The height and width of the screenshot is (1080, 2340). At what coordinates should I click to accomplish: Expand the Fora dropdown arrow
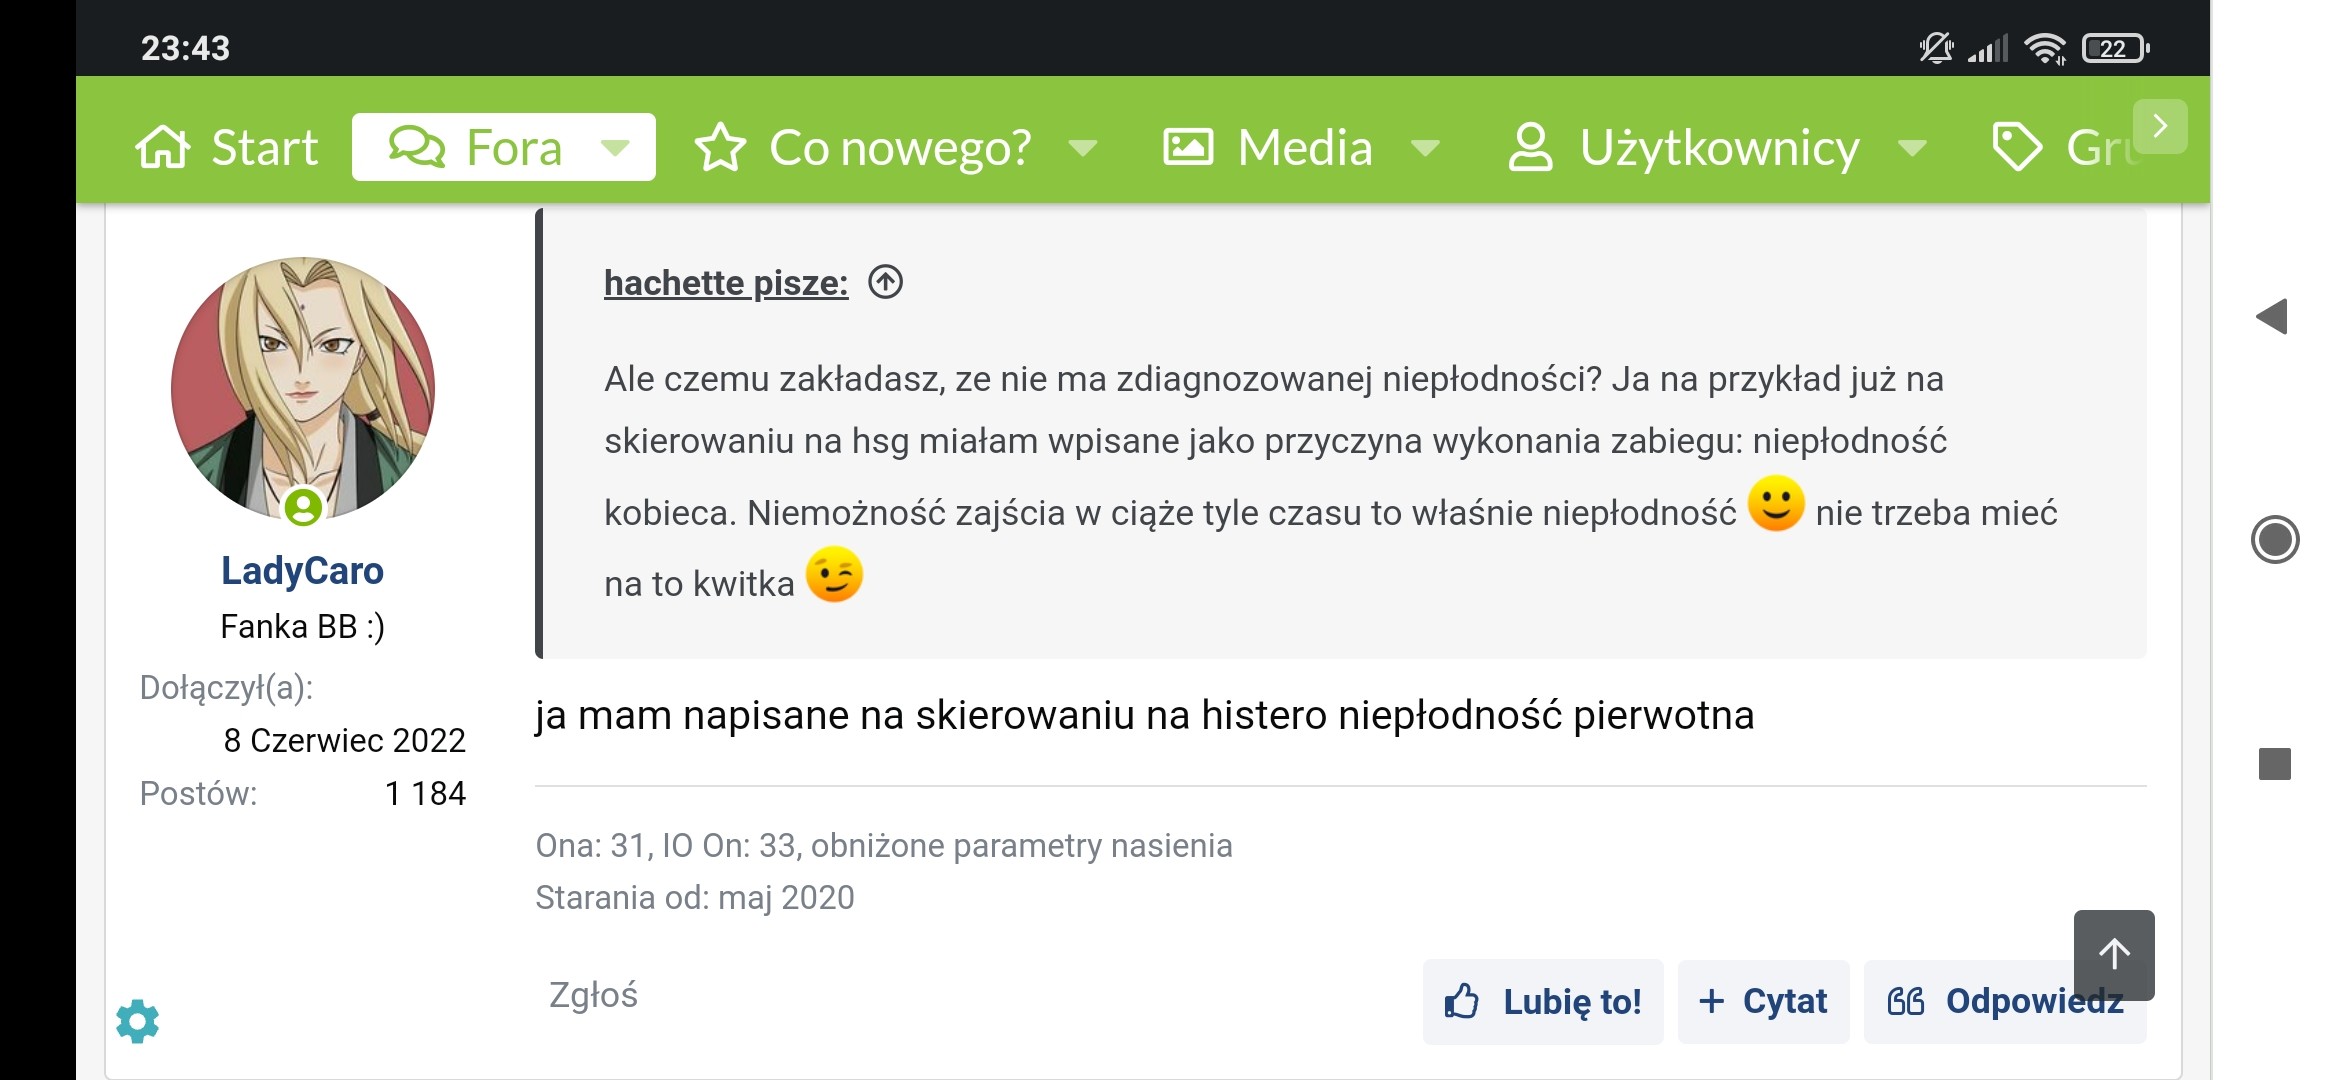click(616, 149)
